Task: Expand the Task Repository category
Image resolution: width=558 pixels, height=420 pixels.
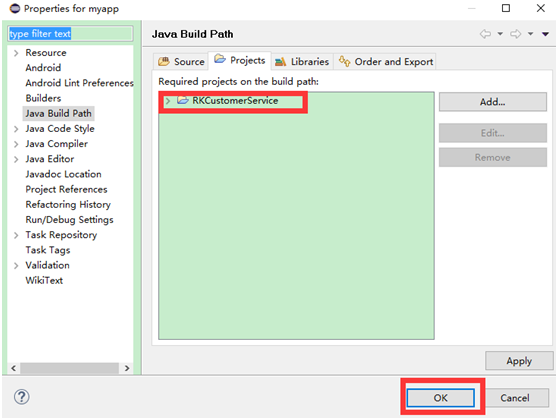Action: 16,235
